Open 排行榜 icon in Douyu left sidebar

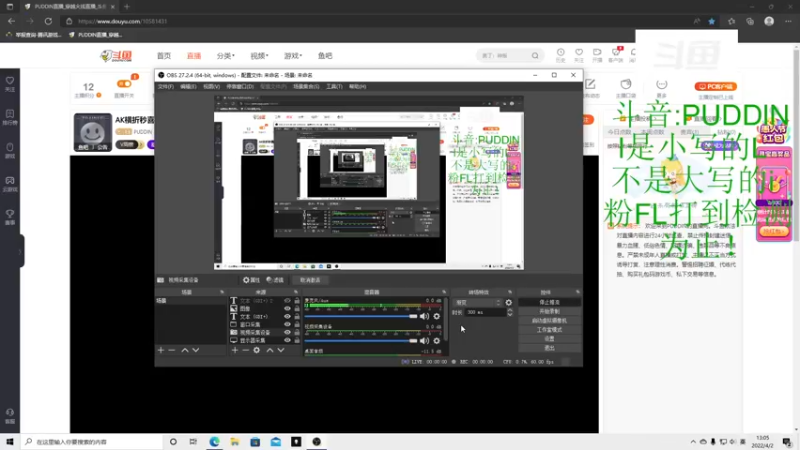coord(10,117)
